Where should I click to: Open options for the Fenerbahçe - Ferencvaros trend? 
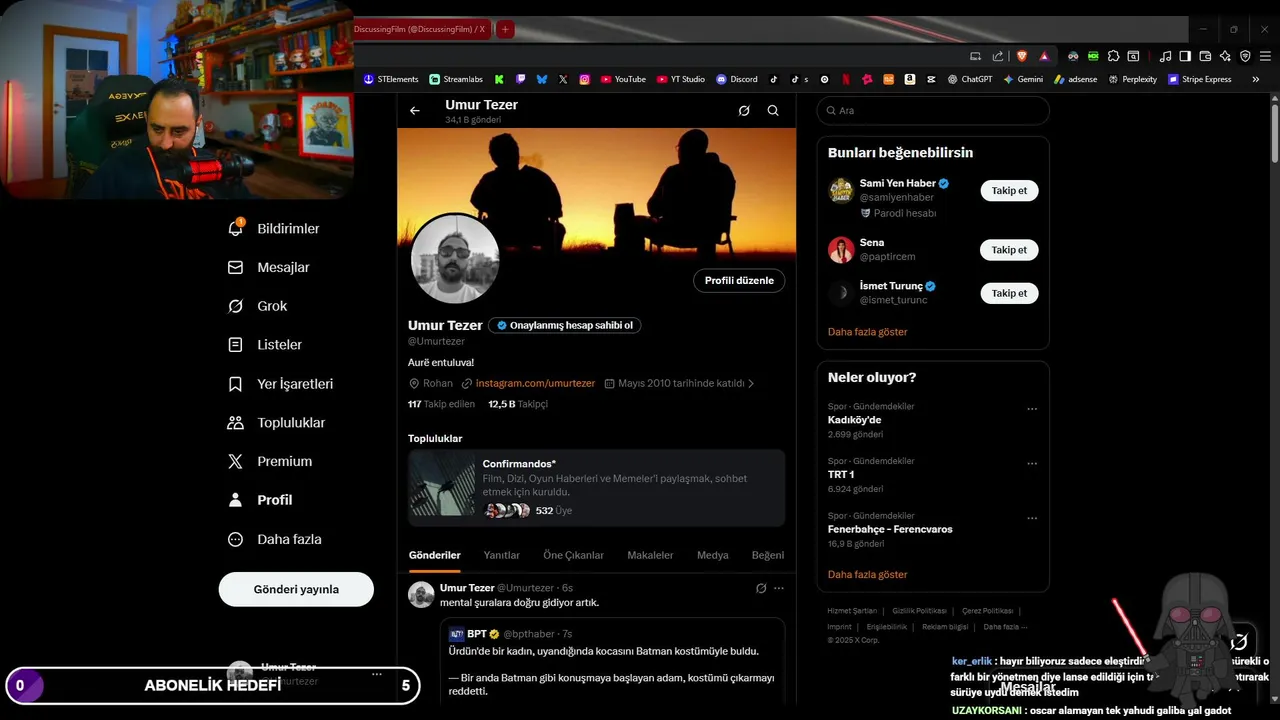[x=1032, y=518]
